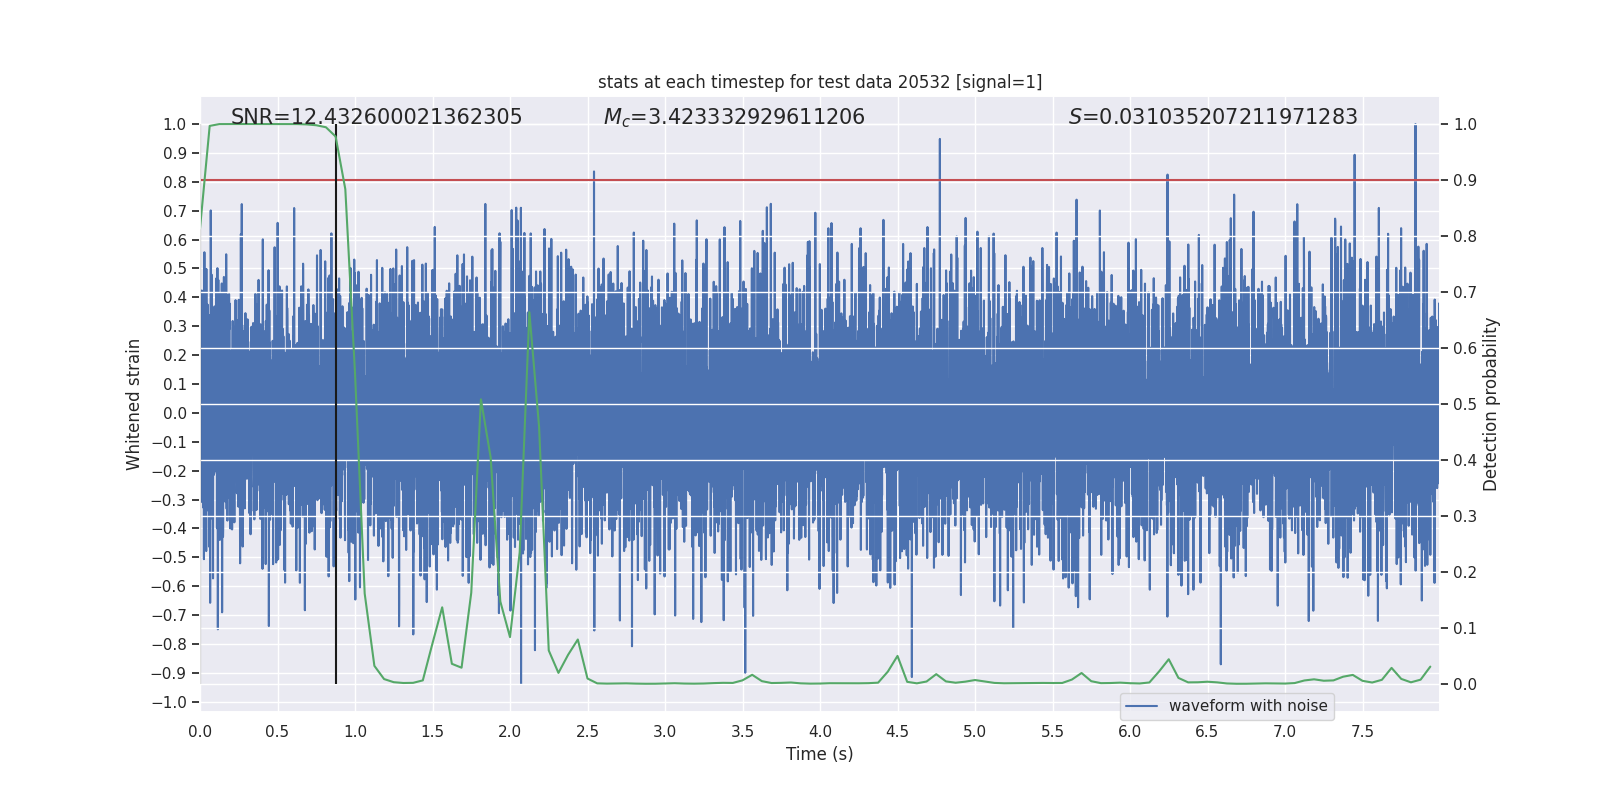Click the plot title mentioning test data 20532
The height and width of the screenshot is (800, 1600).
pos(819,82)
